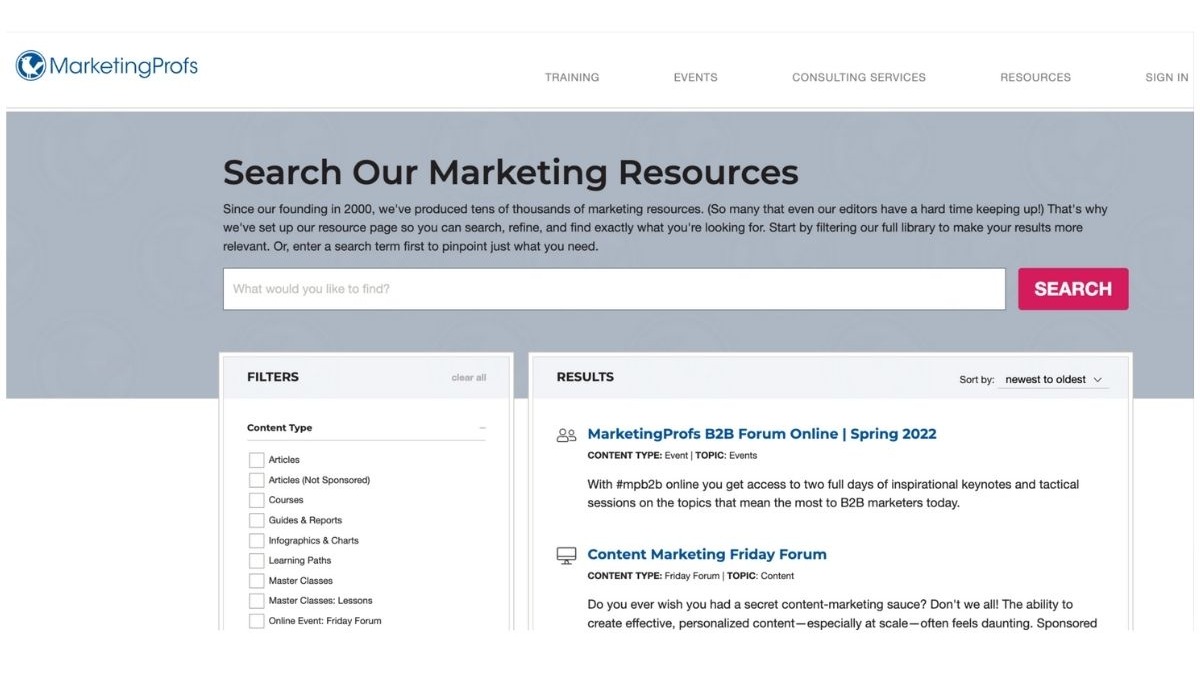Select the Infographics & Charts checkbox

click(256, 540)
